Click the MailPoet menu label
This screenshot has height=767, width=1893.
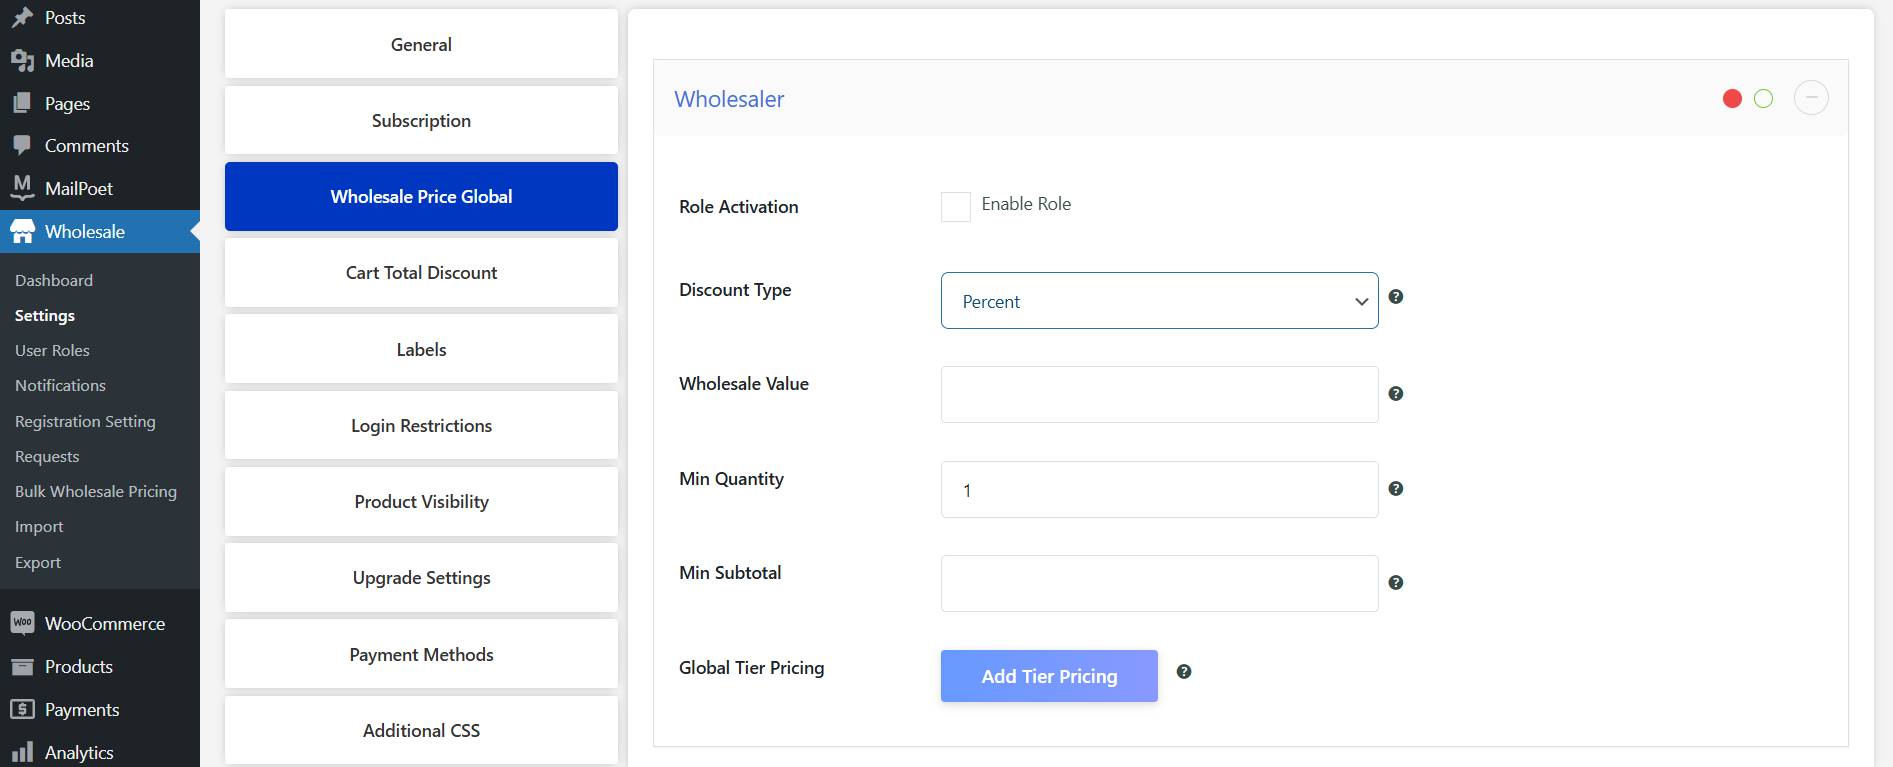[x=79, y=188]
